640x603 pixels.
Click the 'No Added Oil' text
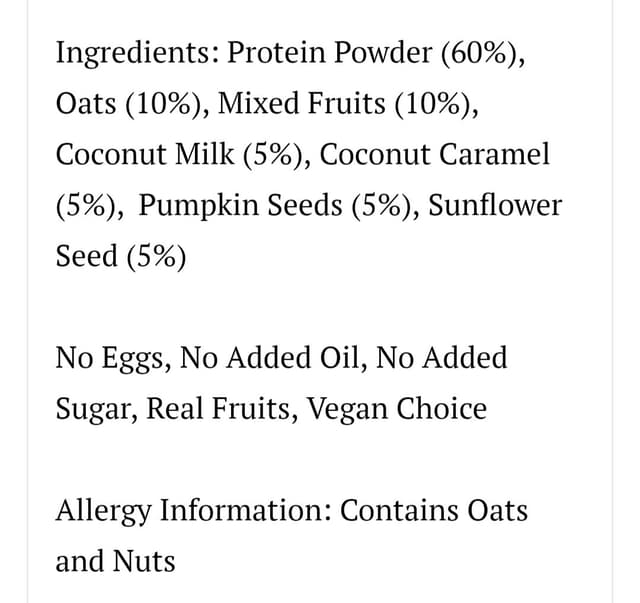point(269,357)
